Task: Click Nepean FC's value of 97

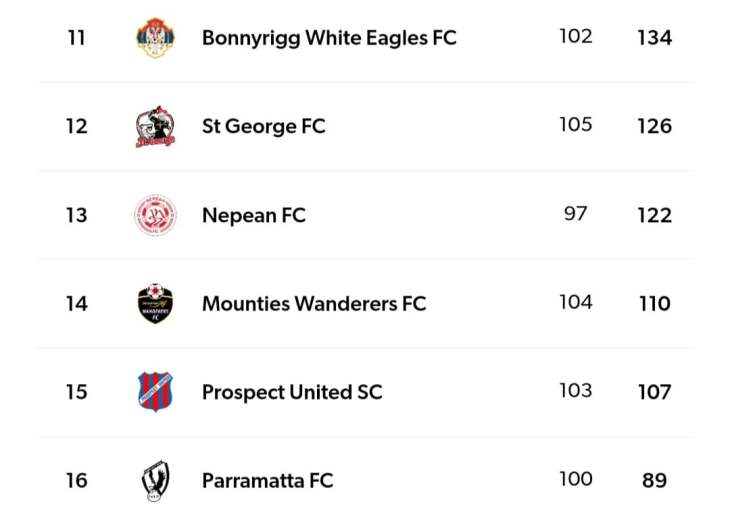Action: [x=575, y=214]
